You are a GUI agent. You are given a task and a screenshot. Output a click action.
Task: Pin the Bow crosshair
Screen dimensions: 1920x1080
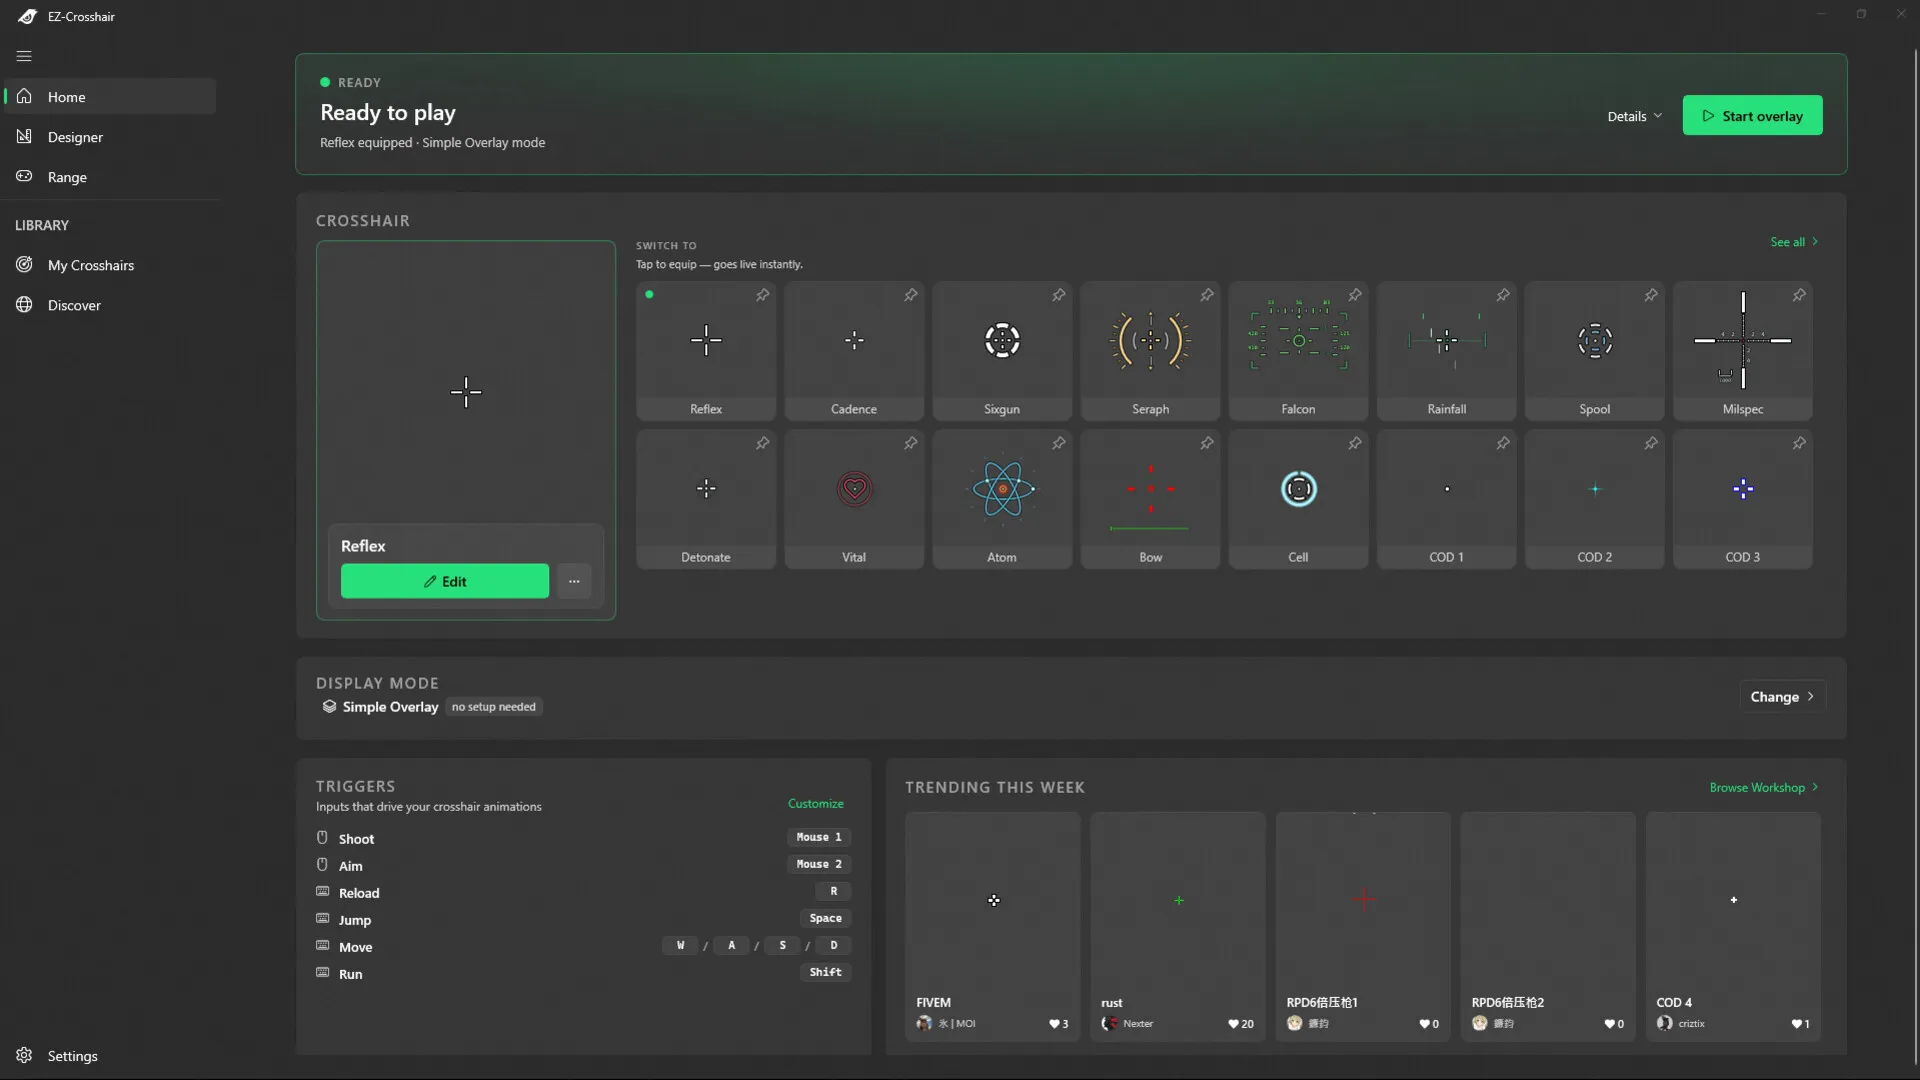tap(1206, 443)
